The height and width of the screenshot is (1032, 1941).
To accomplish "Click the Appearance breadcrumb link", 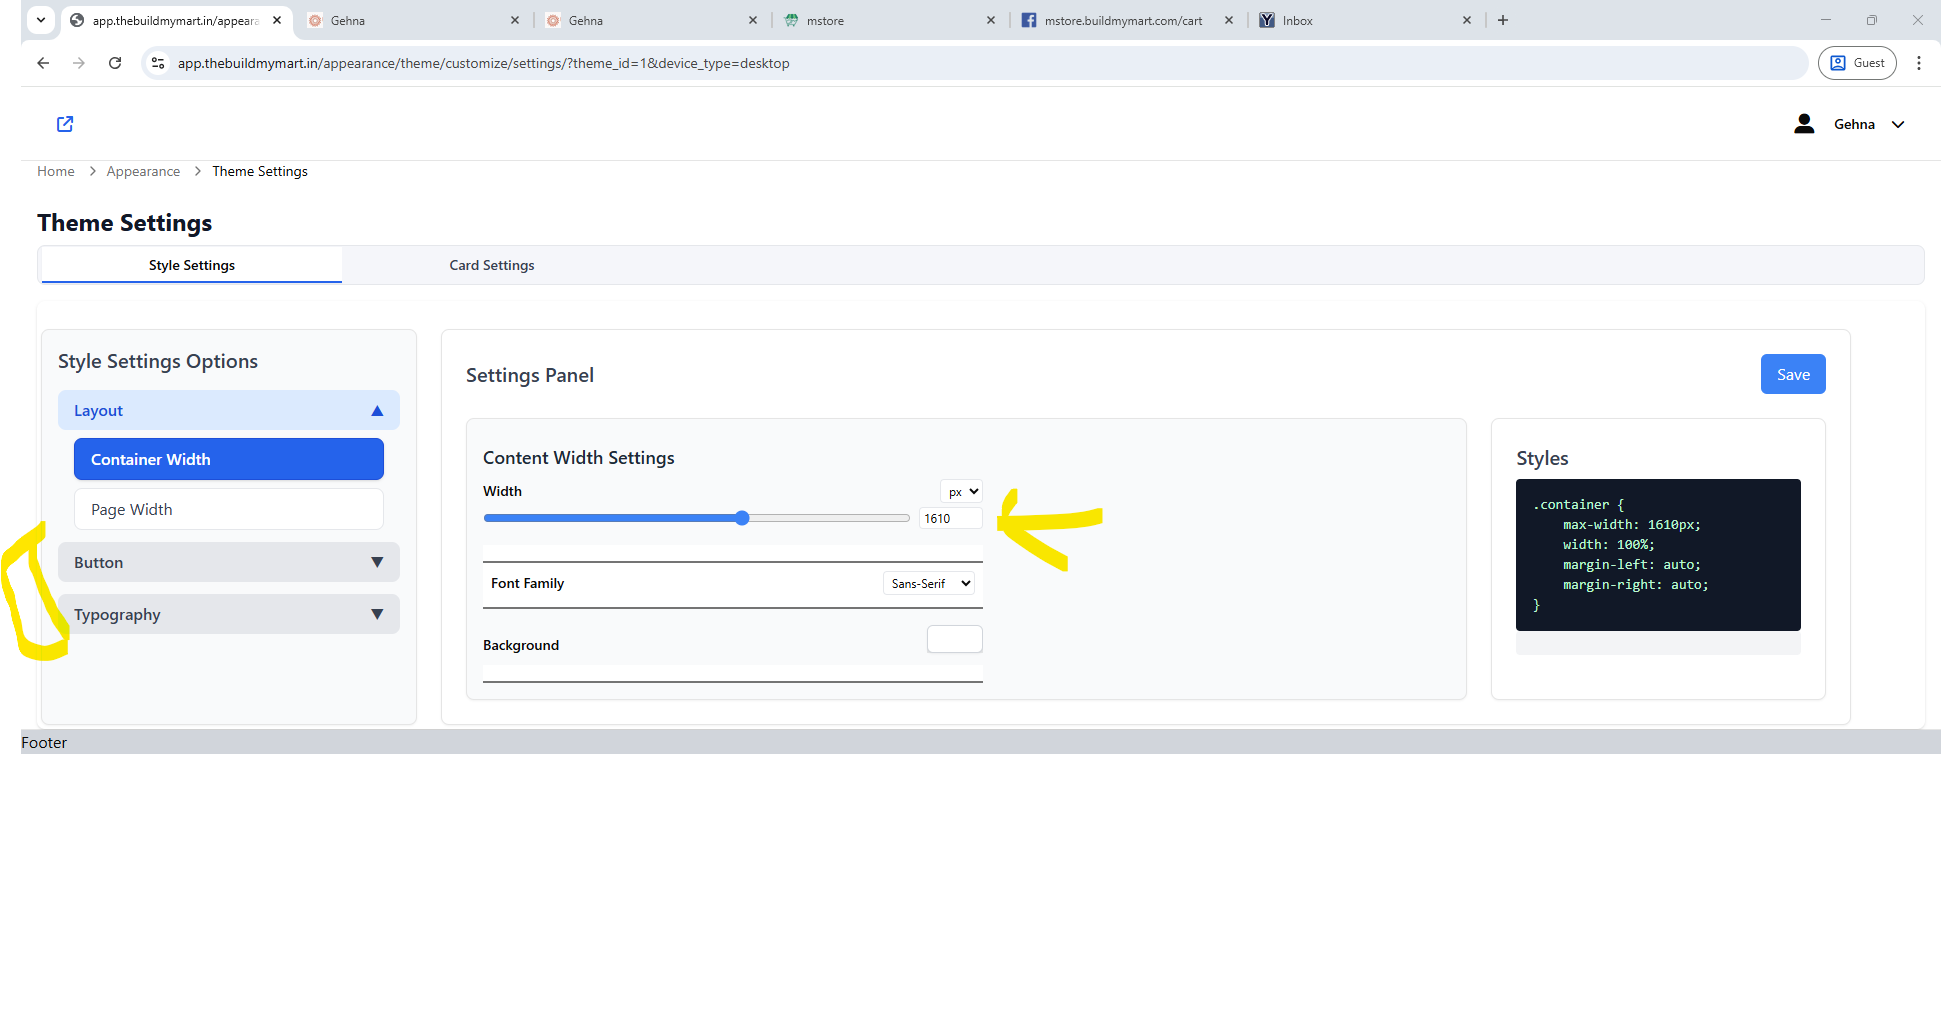I will [x=143, y=172].
